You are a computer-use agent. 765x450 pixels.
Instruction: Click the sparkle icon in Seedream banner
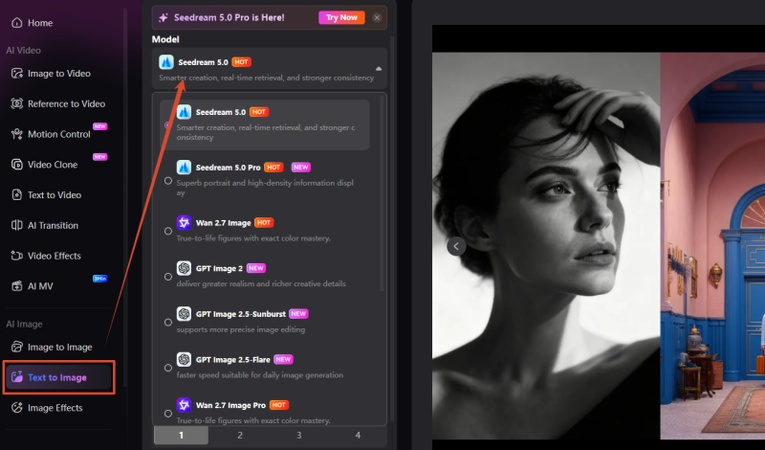[163, 18]
